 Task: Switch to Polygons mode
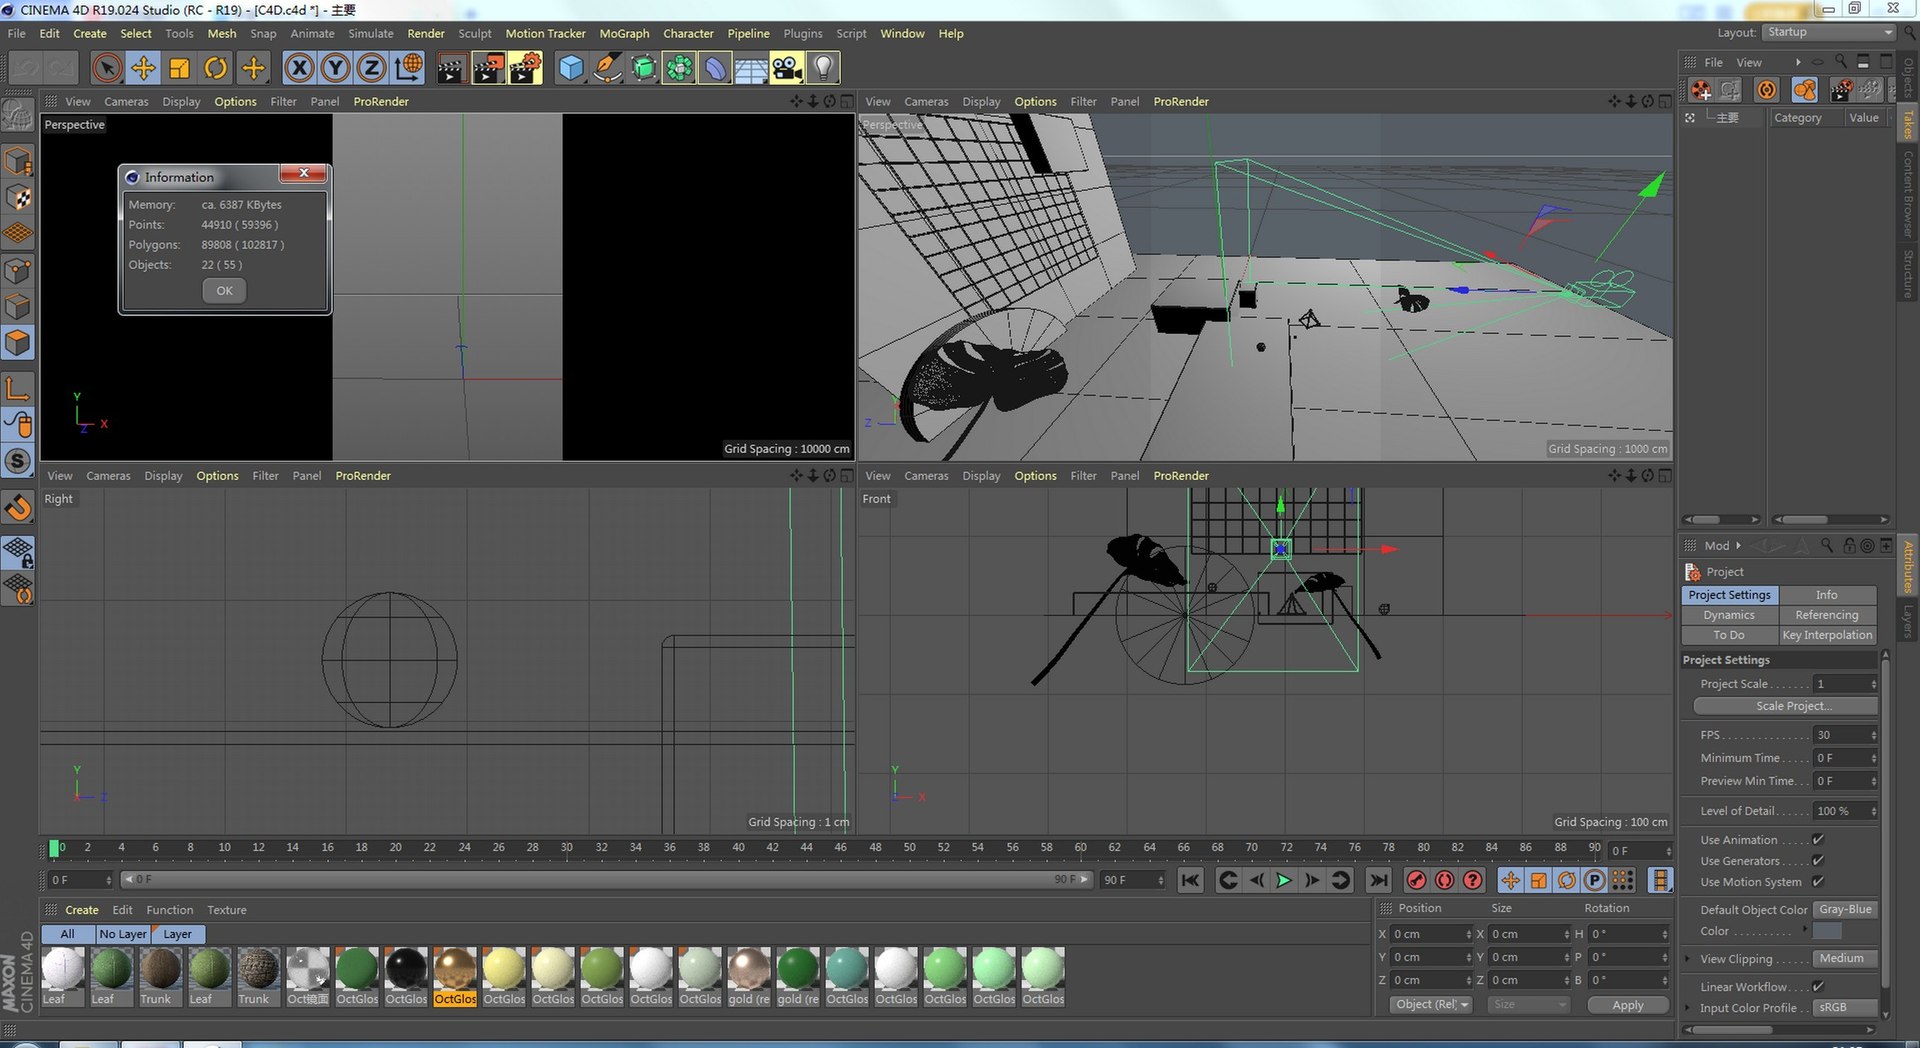pyautogui.click(x=18, y=343)
